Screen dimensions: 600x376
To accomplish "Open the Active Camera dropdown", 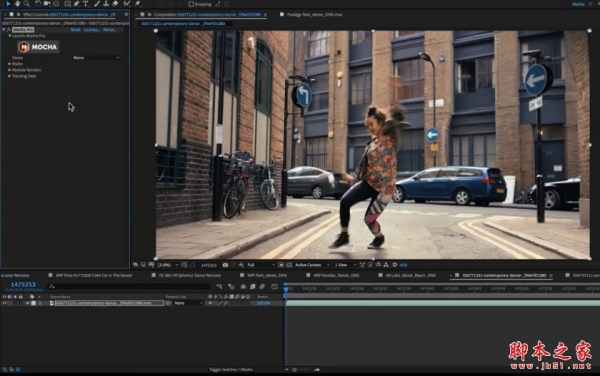I will (312, 265).
